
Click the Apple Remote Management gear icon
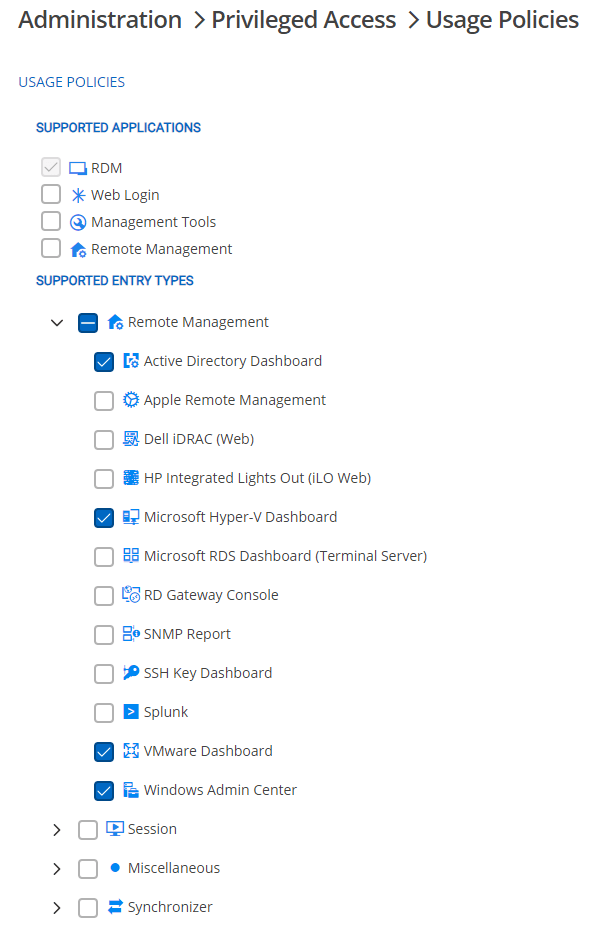point(131,399)
